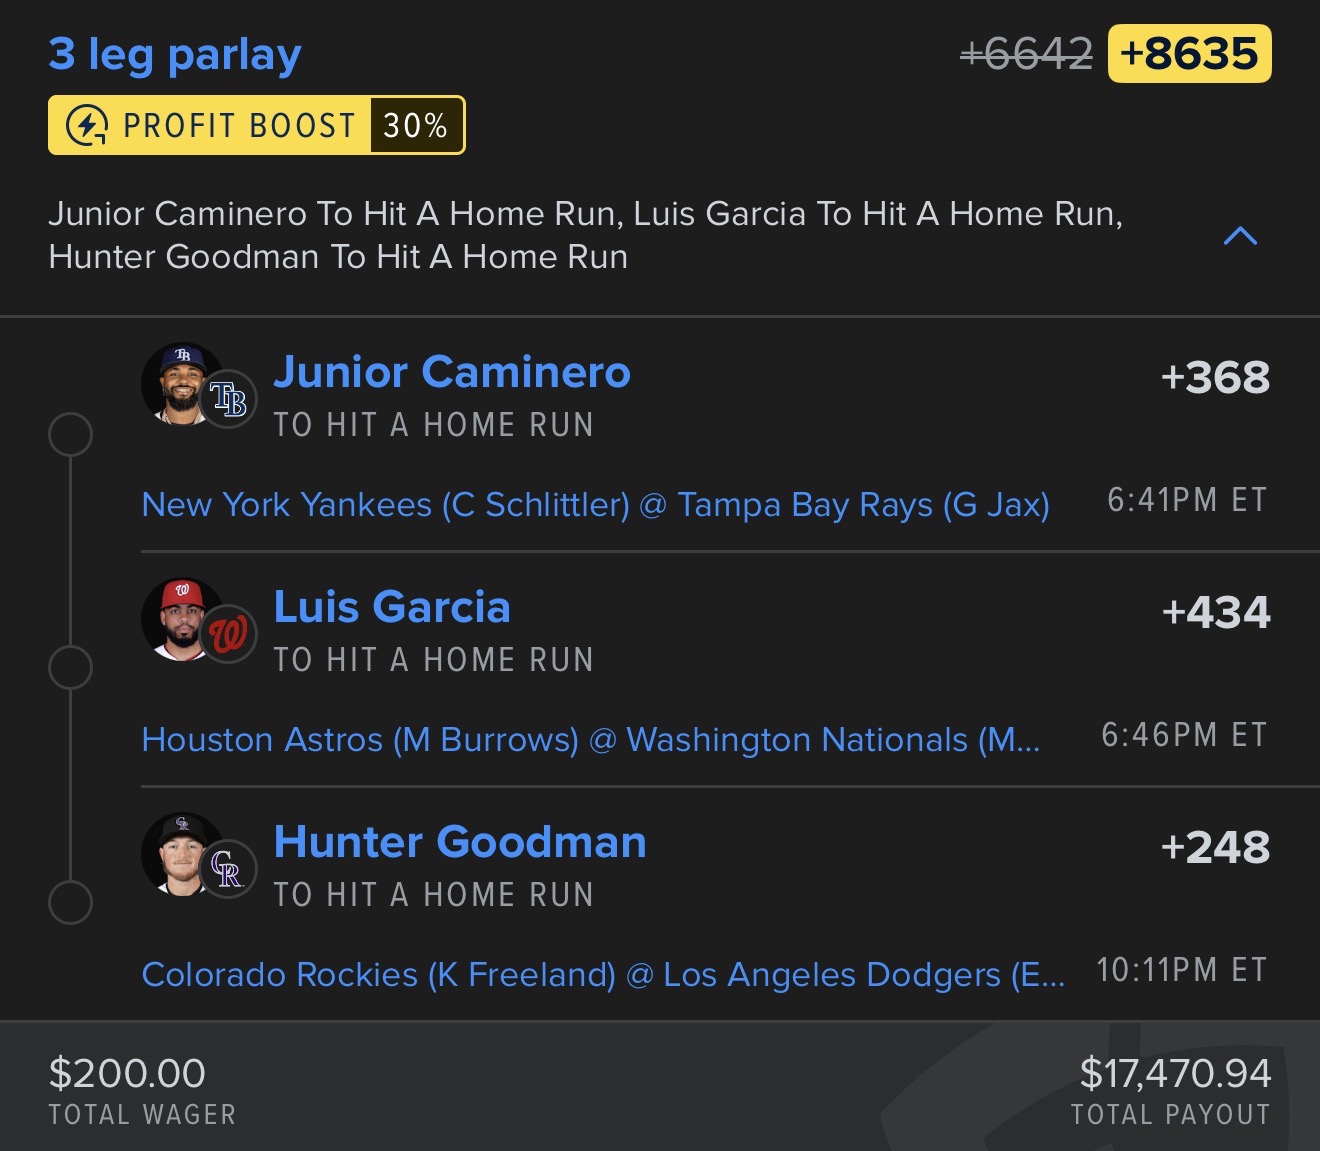Image resolution: width=1320 pixels, height=1151 pixels.
Task: Open the Yankees @ Rays game link
Action: coord(596,505)
